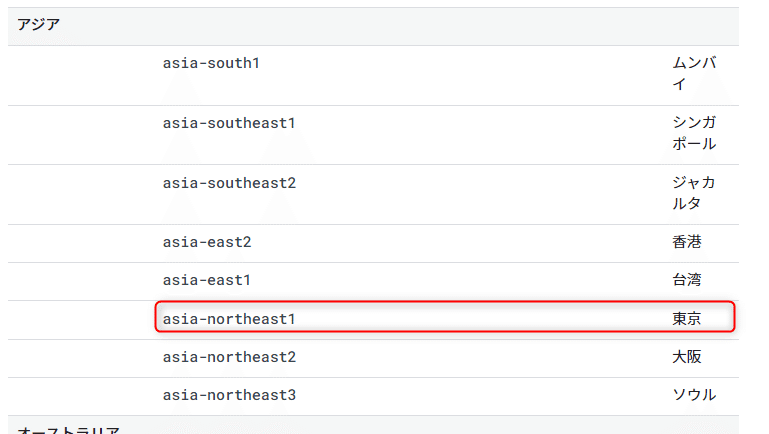Click the ジャカルタ location label
This screenshot has height=434, width=769.
693,193
